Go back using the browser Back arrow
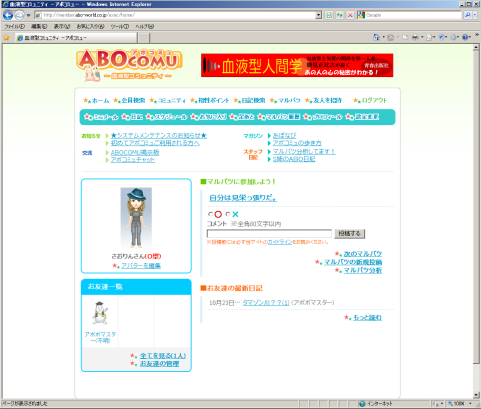 point(8,15)
